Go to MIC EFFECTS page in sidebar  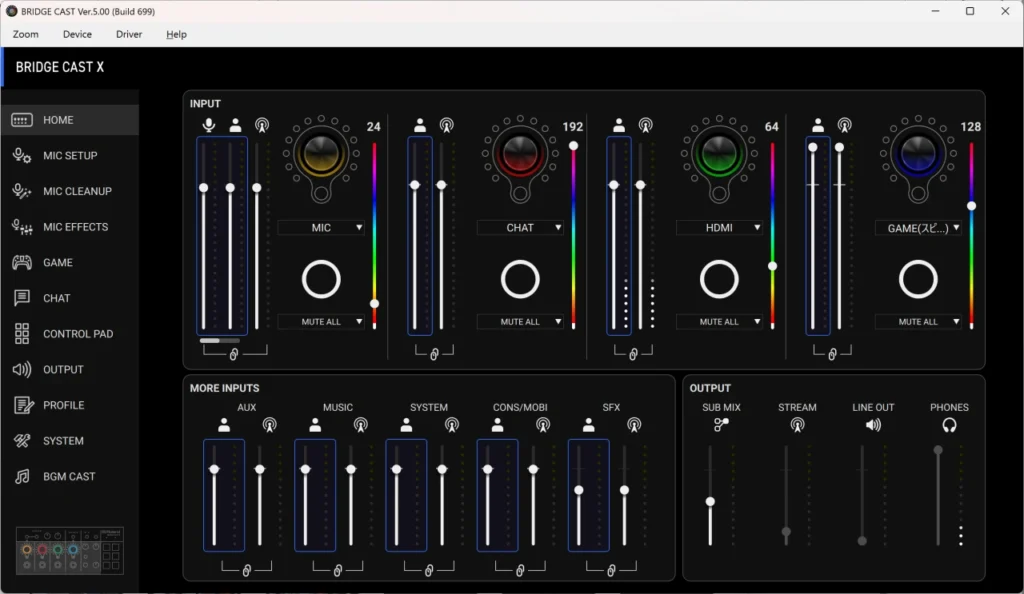tap(75, 227)
